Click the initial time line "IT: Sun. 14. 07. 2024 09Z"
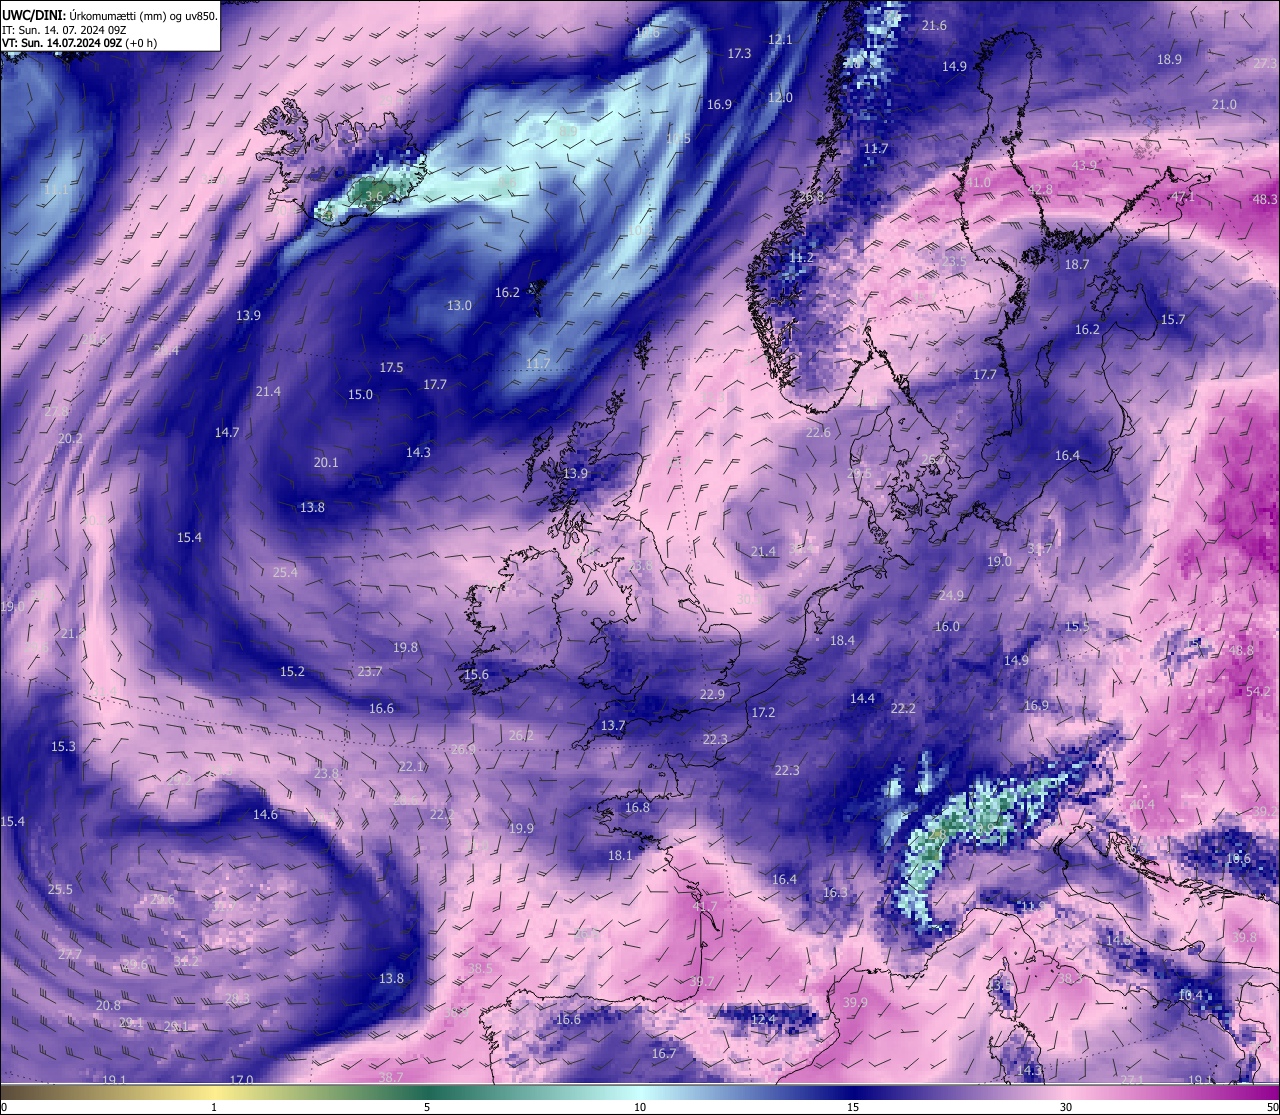Viewport: 1280px width, 1115px height. [x=64, y=30]
